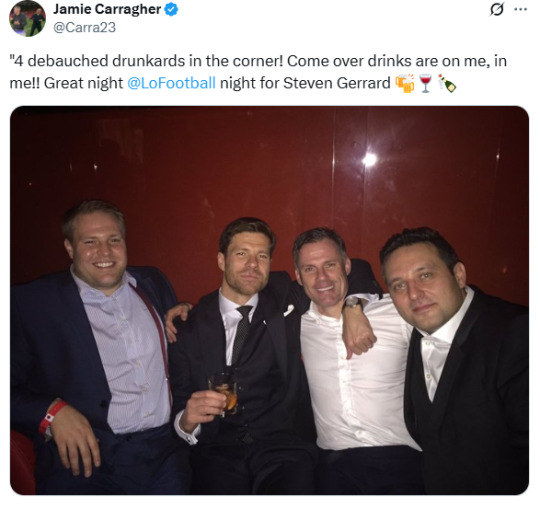Follow the @LoFootball mention link
Viewport: 540px width, 509px height.
(172, 83)
